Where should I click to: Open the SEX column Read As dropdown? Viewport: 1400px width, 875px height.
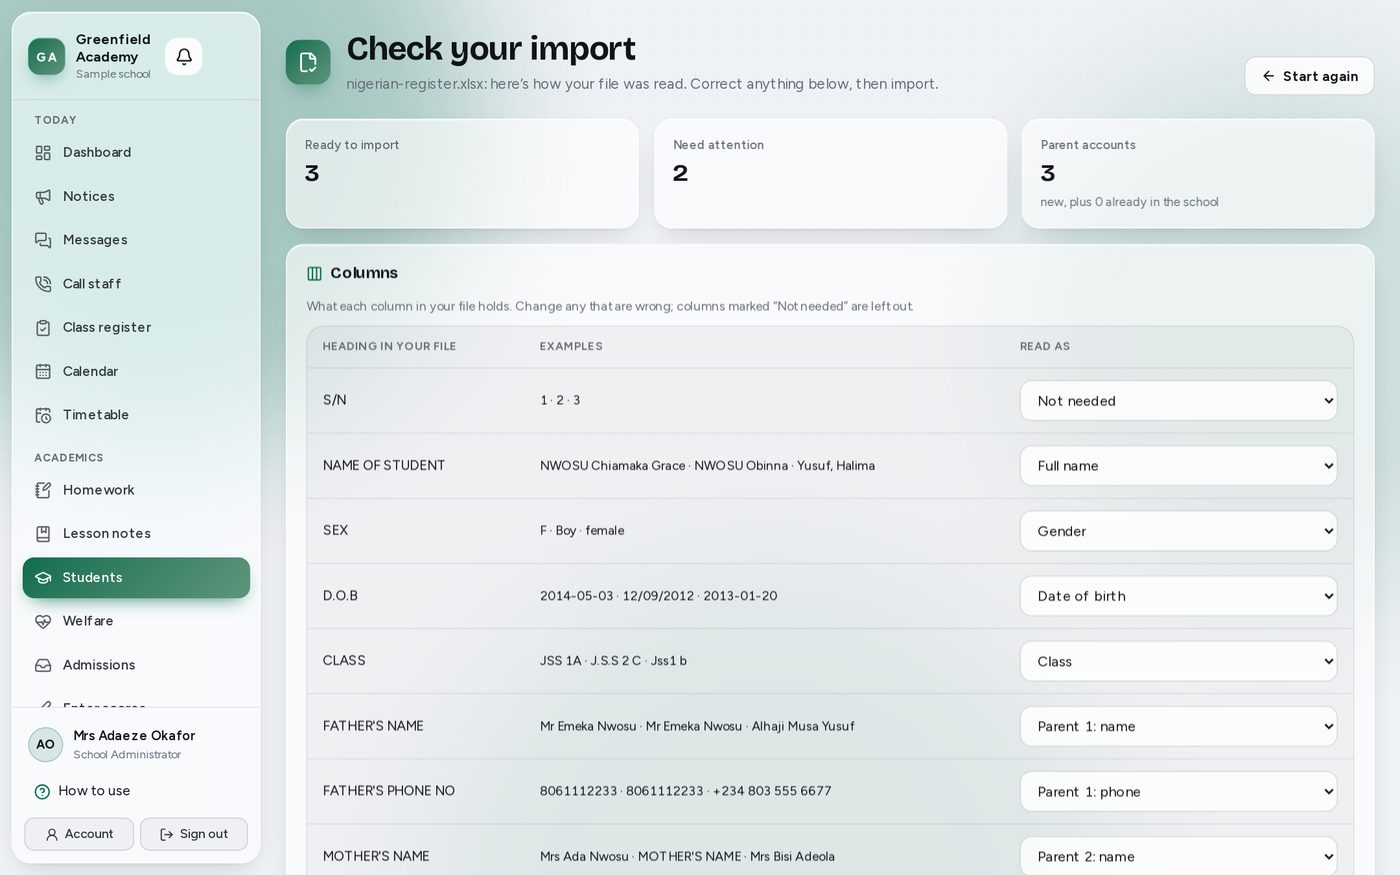(x=1178, y=531)
